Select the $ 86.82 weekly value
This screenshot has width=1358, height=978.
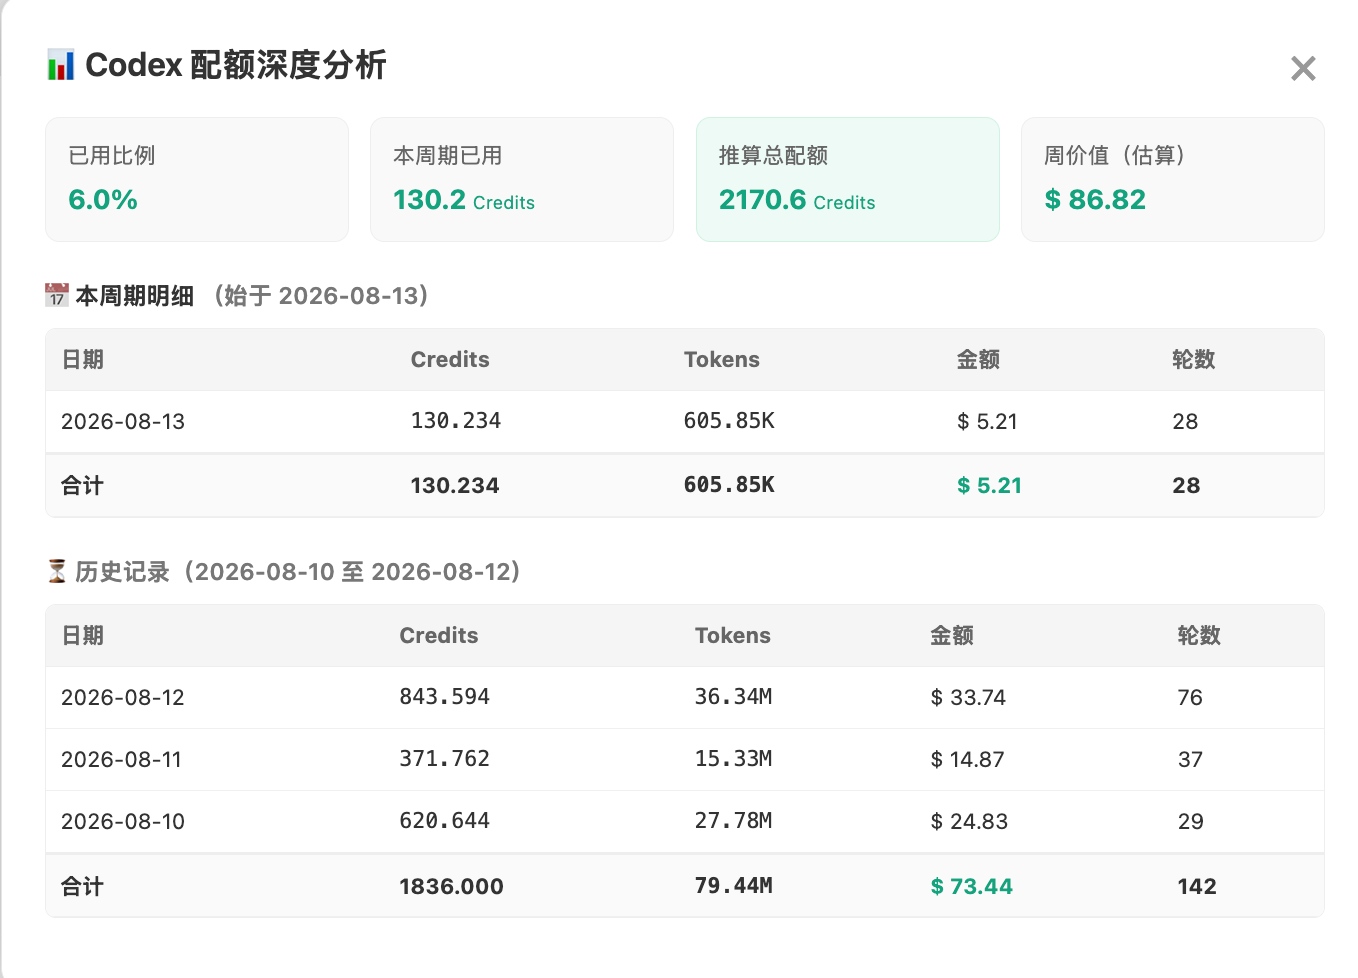[1095, 200]
